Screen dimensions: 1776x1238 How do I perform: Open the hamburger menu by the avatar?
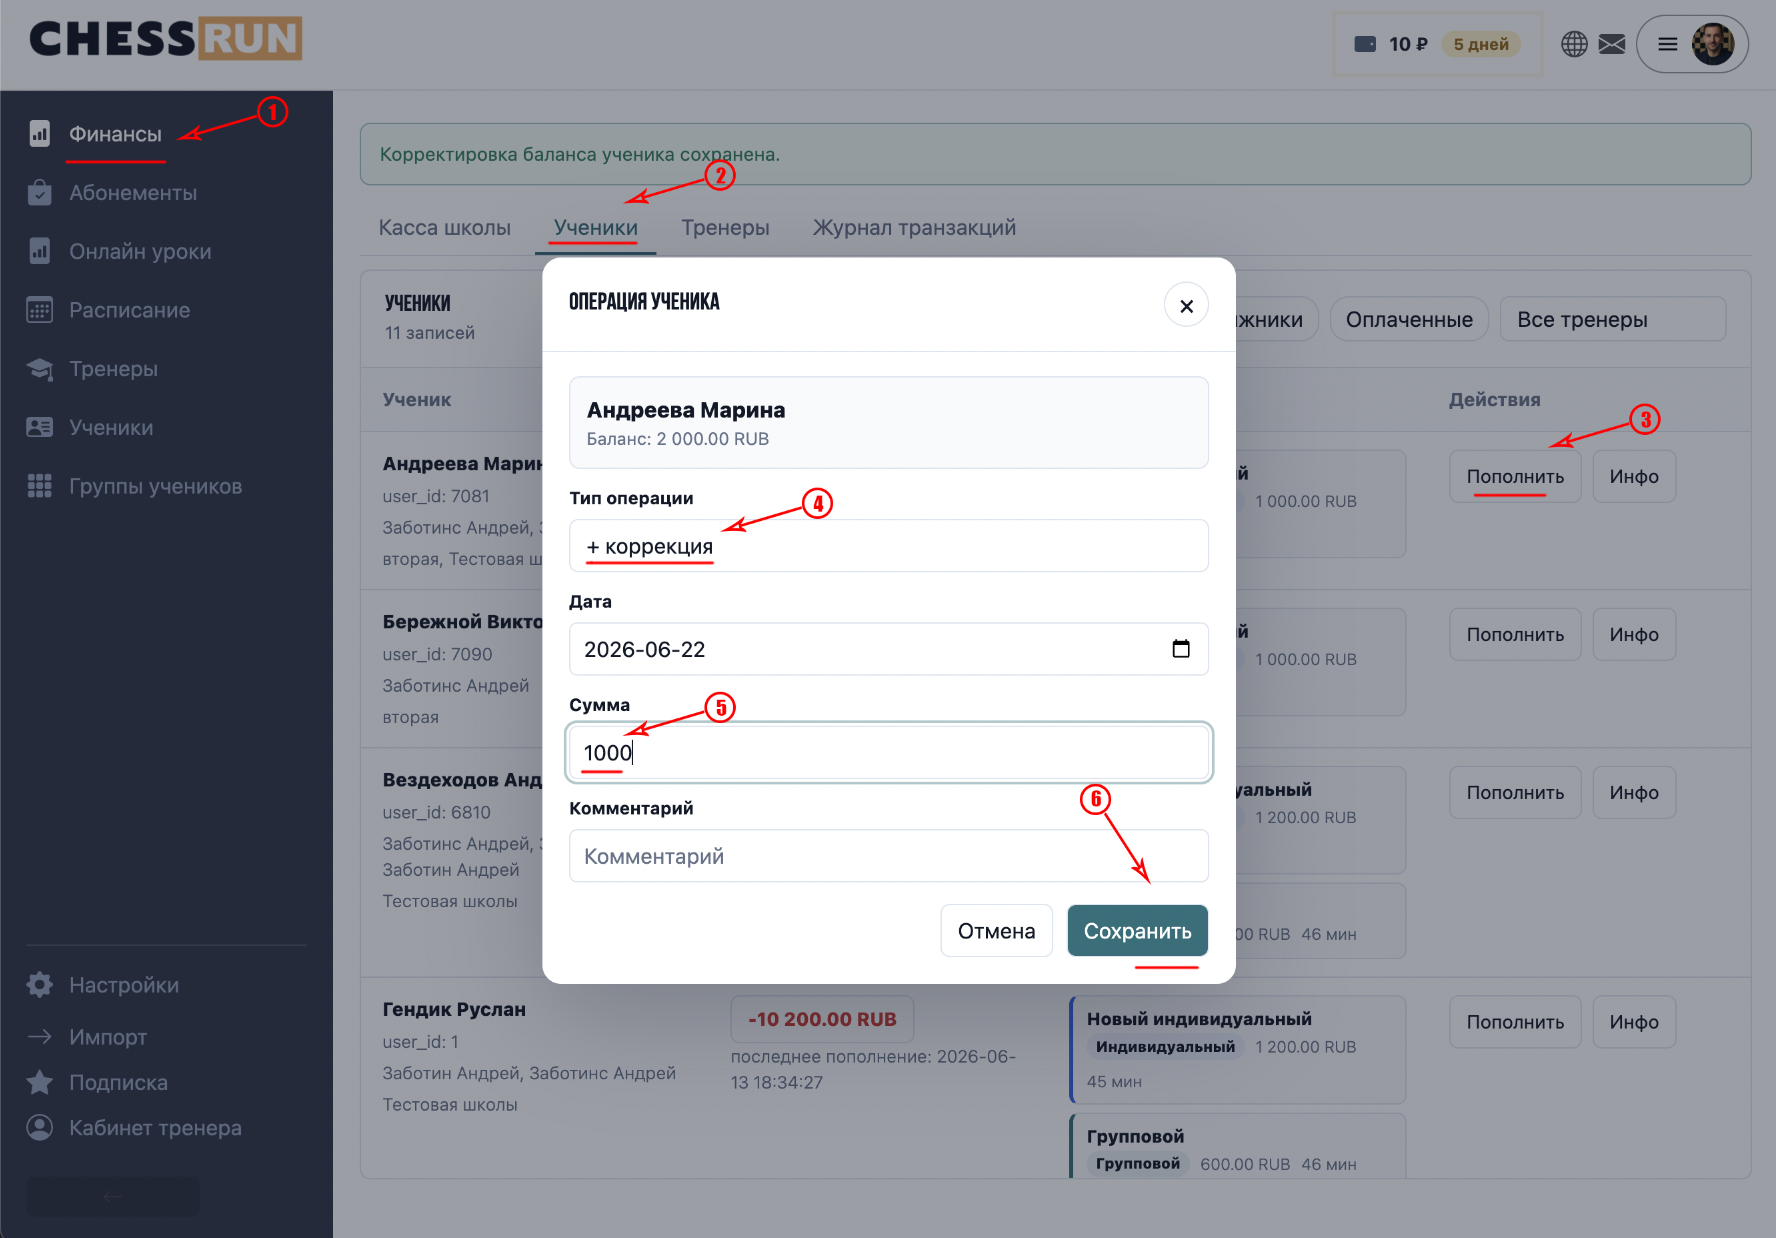click(x=1668, y=44)
